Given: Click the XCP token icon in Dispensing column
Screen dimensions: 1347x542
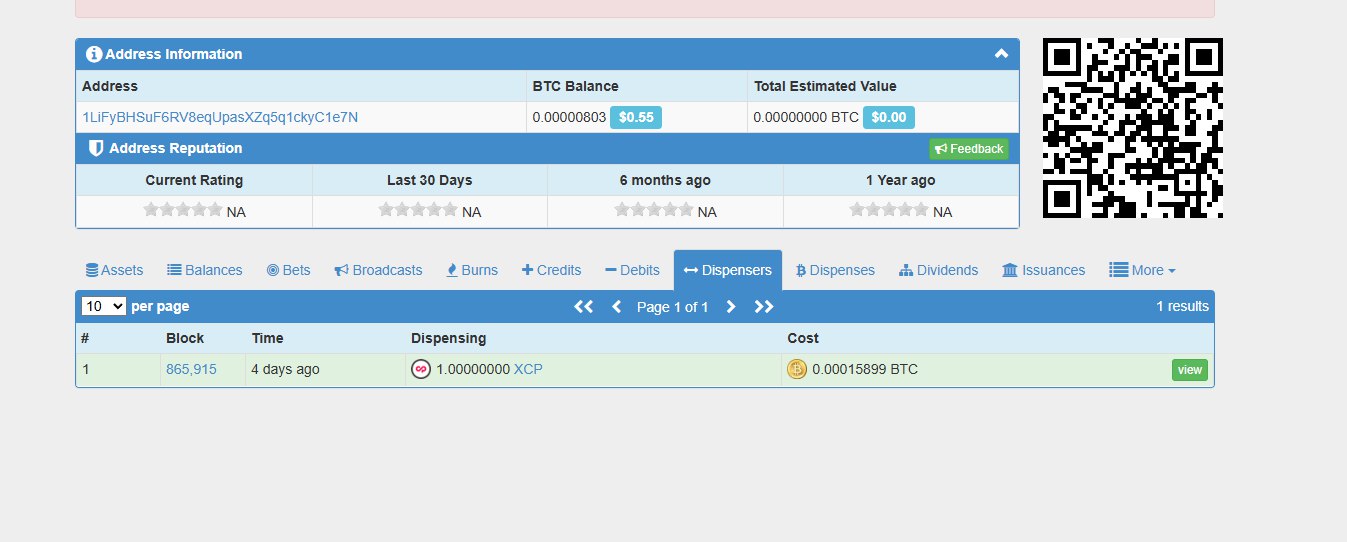Looking at the screenshot, I should click(x=422, y=370).
